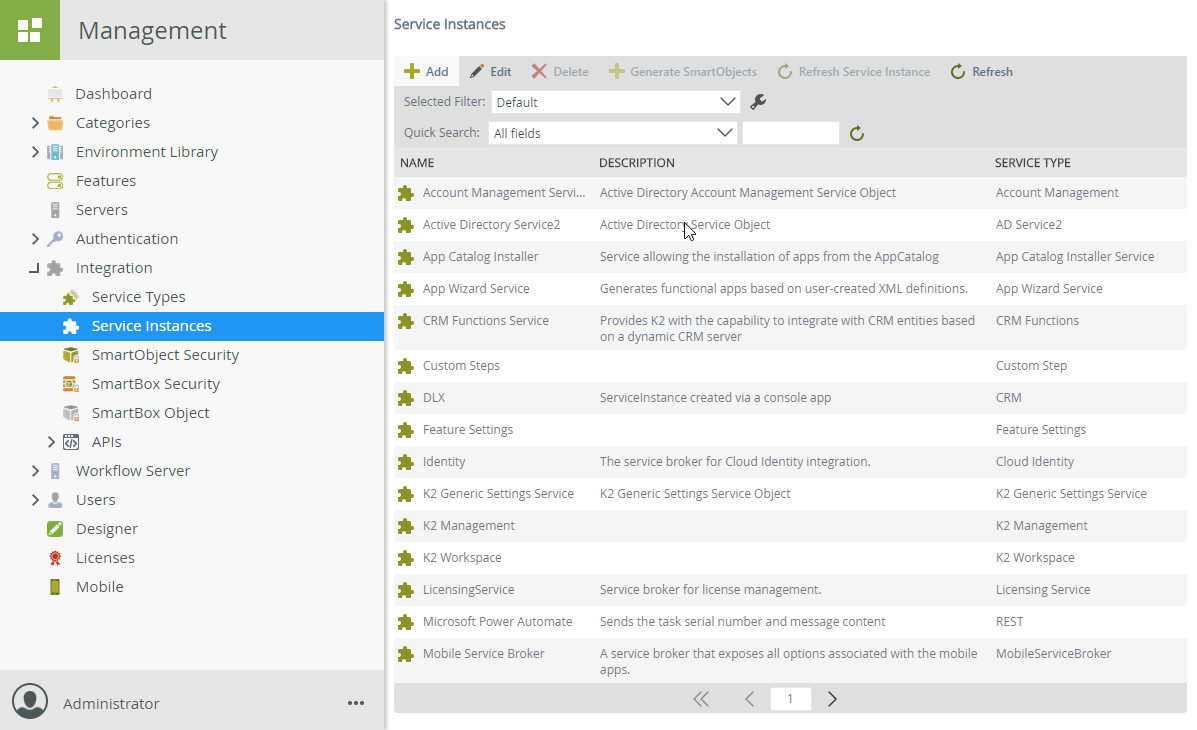The image size is (1197, 730).
Task: Click the Mobile phone icon
Action: pos(55,587)
